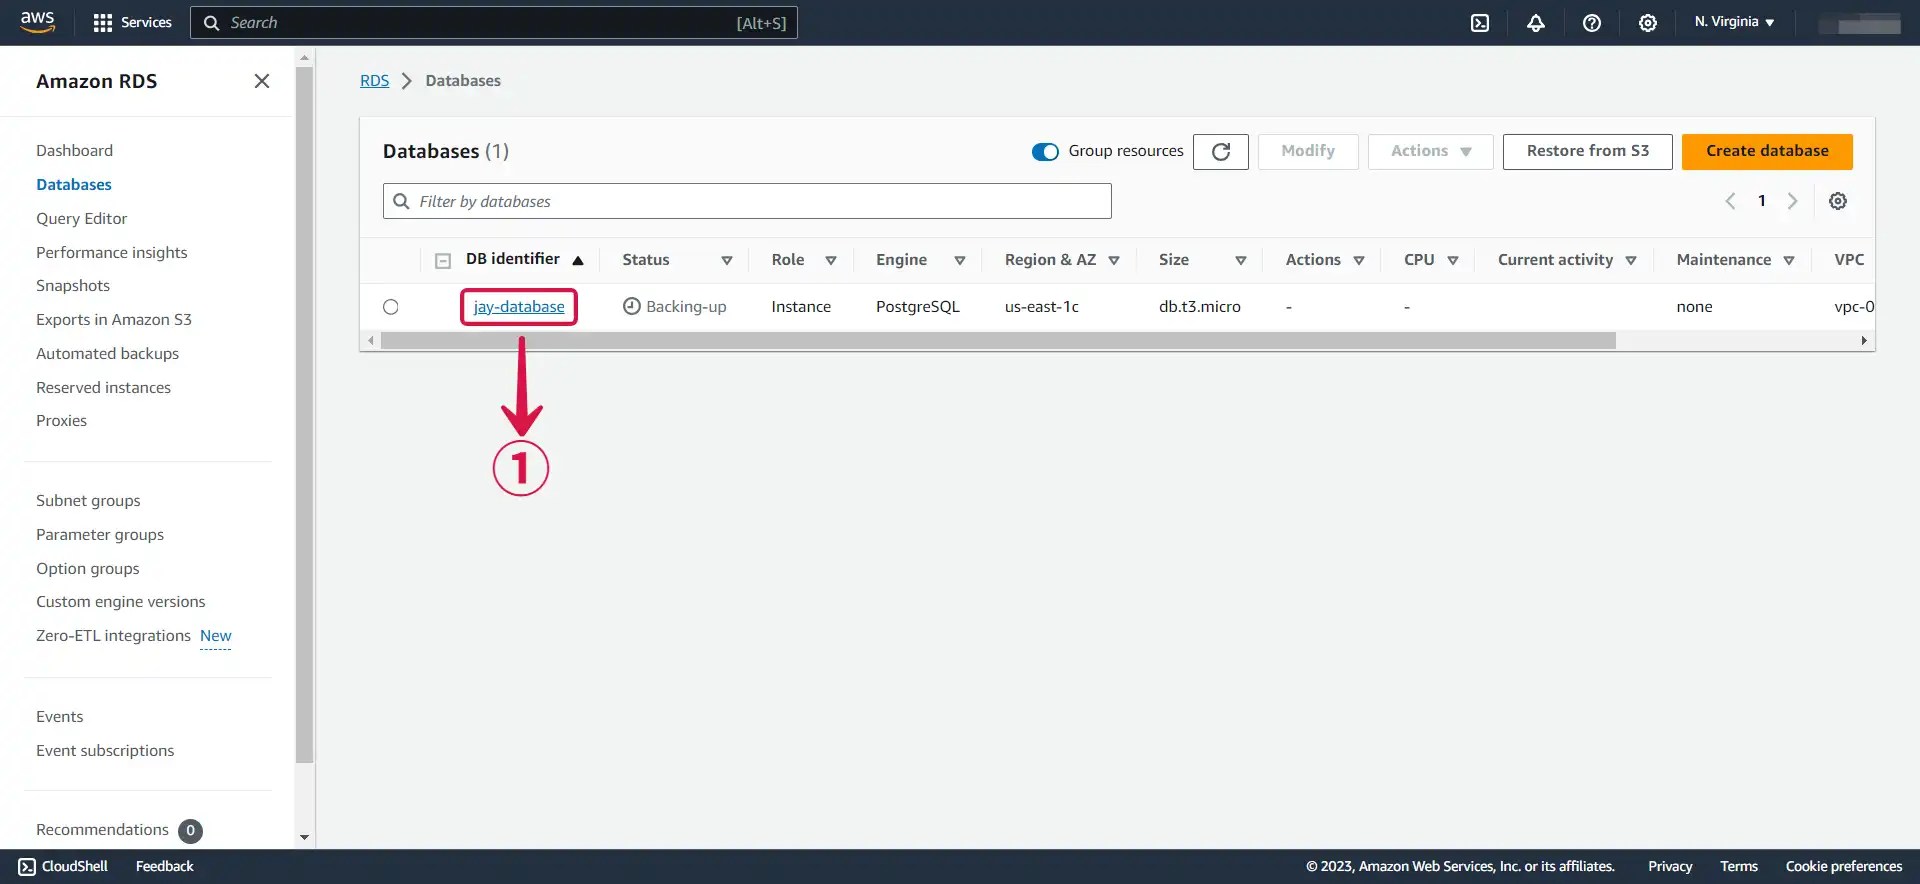Open the help question mark icon
Viewport: 1920px width, 884px height.
coord(1592,22)
